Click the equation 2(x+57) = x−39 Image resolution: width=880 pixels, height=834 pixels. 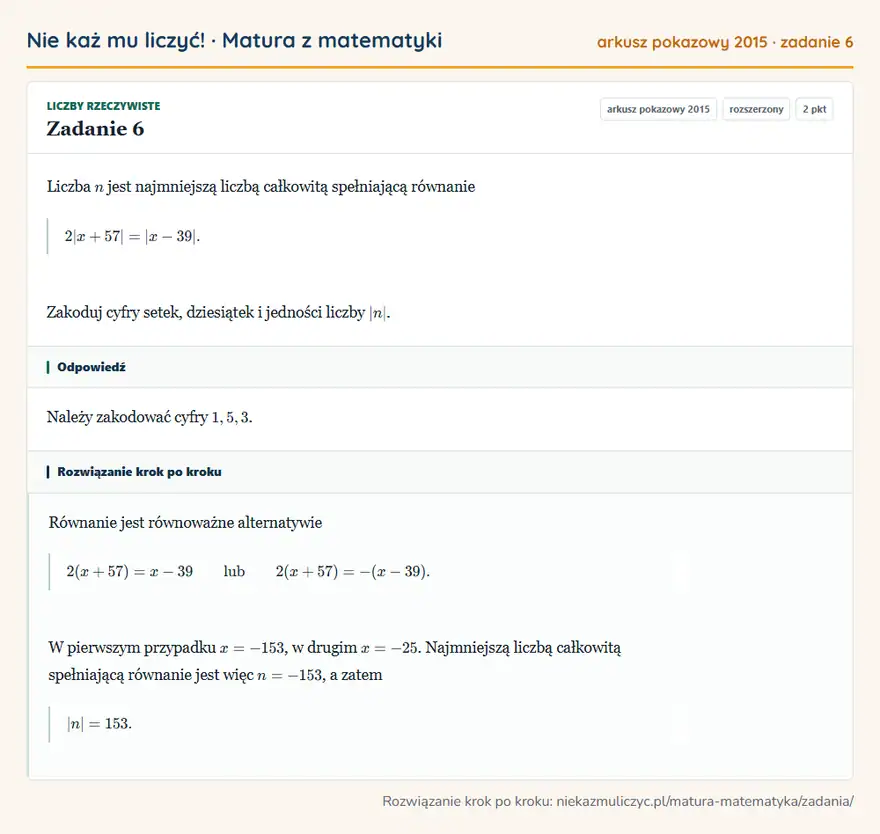pyautogui.click(x=130, y=571)
